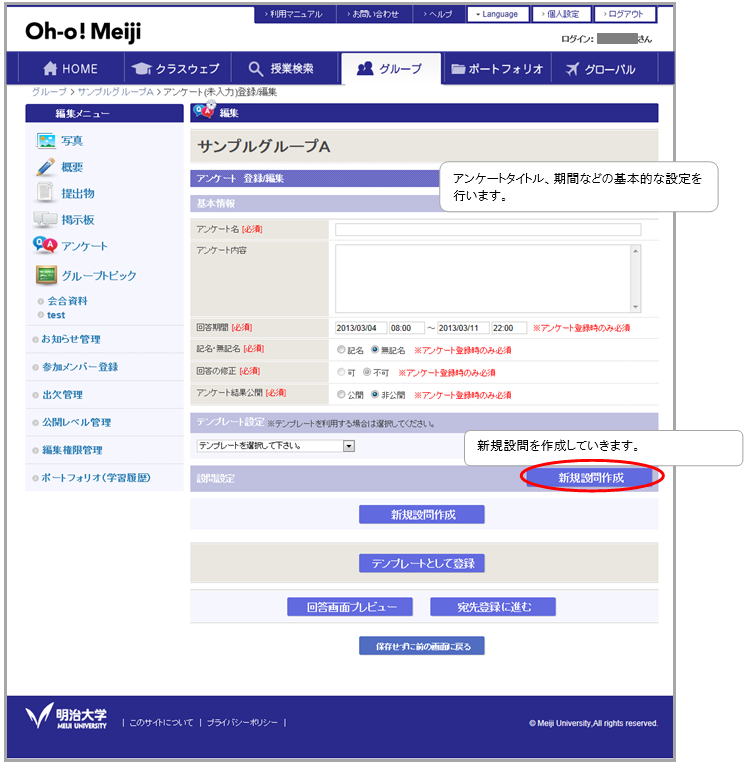Click the 掲示板 speech bubble icon
Image resolution: width=747 pixels, height=767 pixels.
tap(45, 220)
